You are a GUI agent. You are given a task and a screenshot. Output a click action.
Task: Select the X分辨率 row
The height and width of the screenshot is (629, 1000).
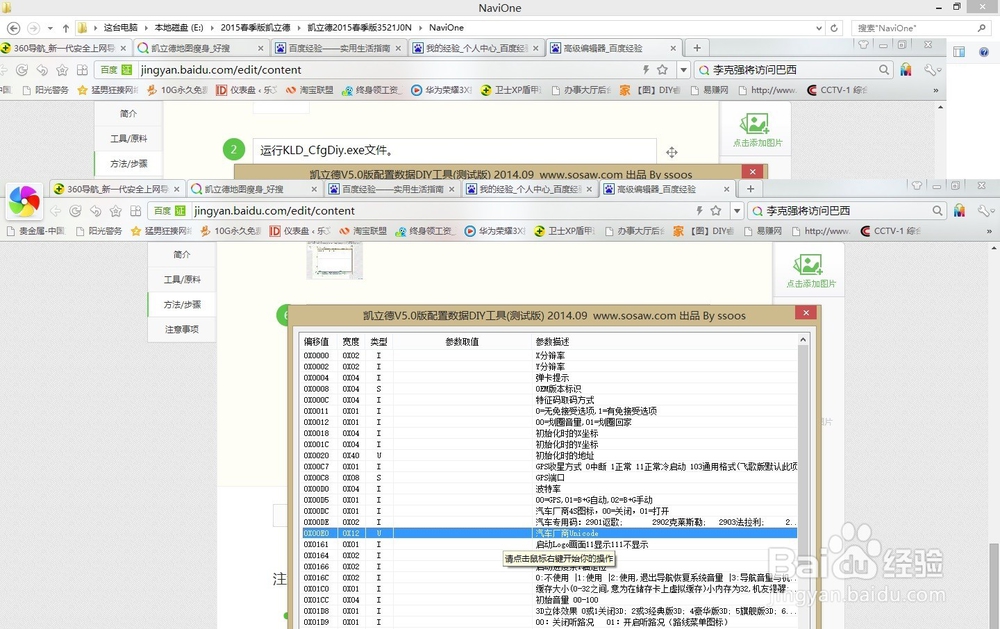(550, 355)
